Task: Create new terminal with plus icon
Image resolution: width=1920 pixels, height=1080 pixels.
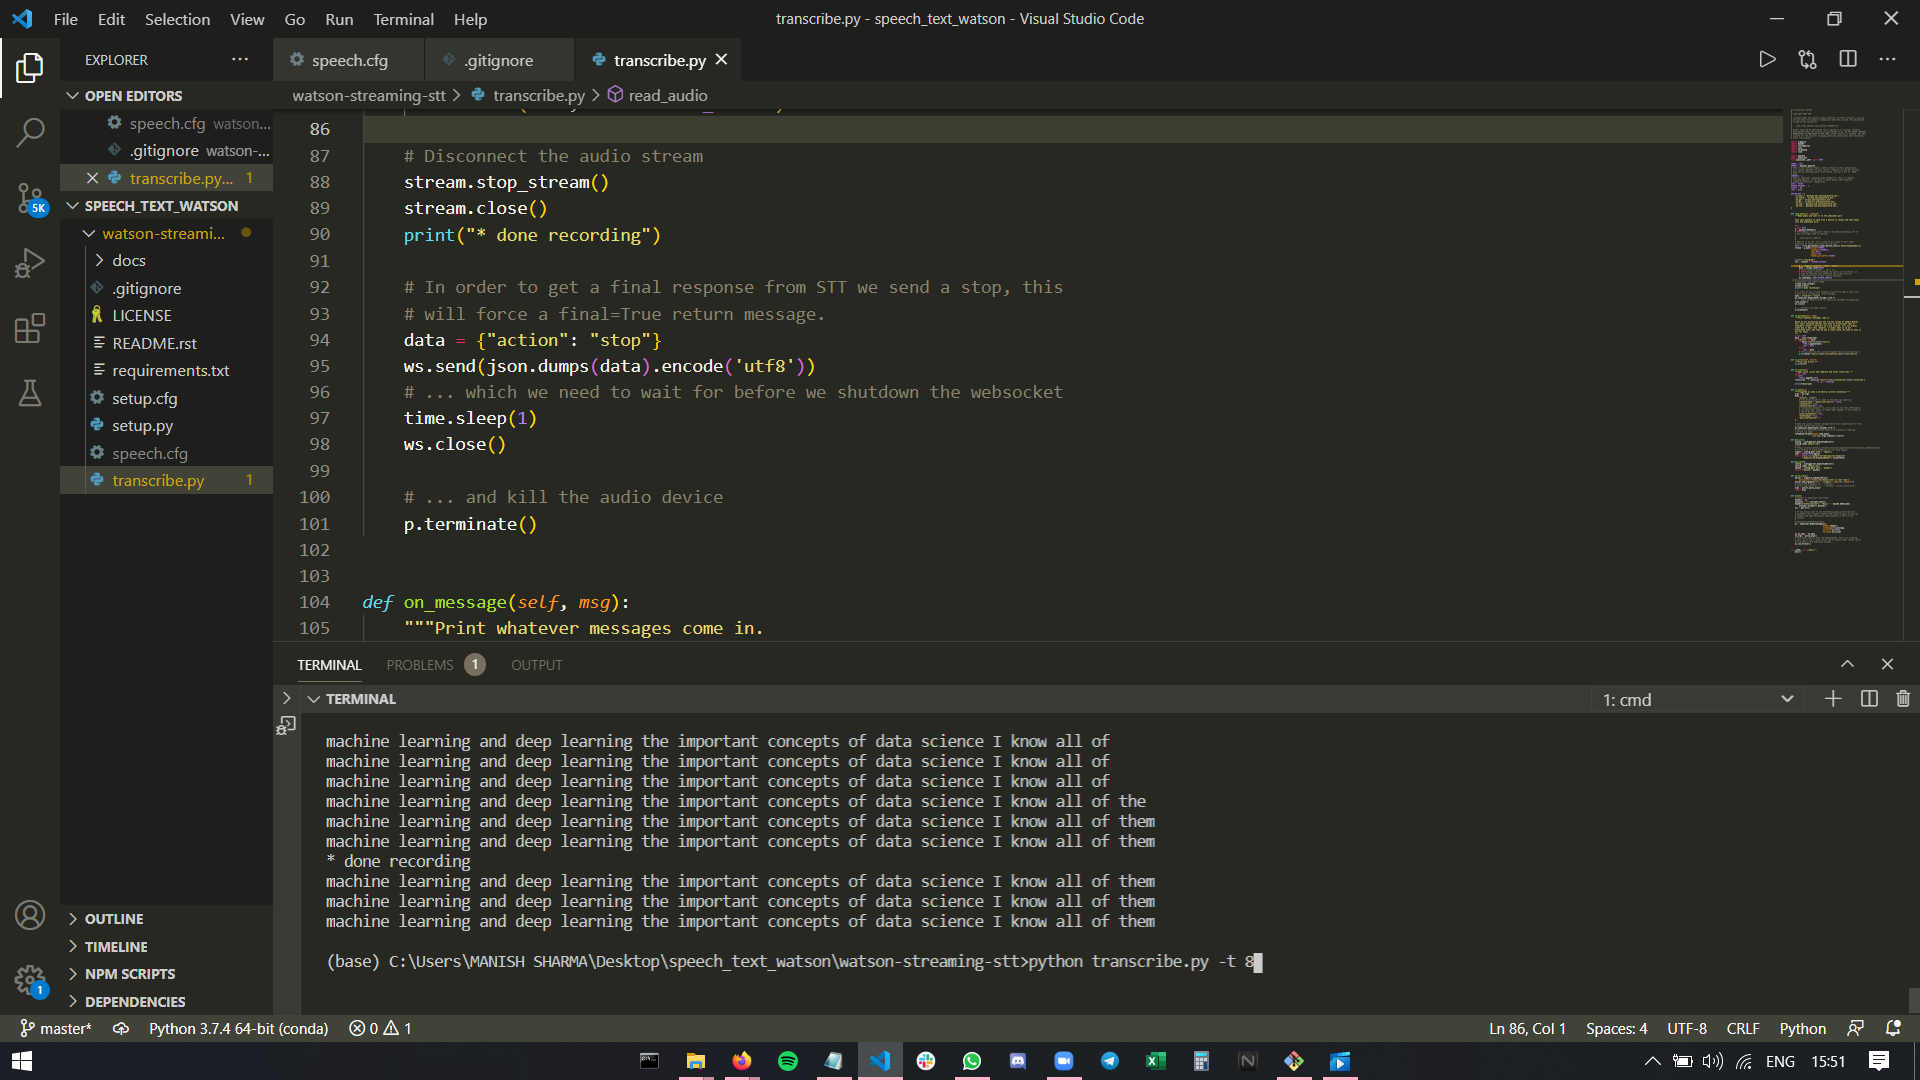Action: click(x=1833, y=699)
